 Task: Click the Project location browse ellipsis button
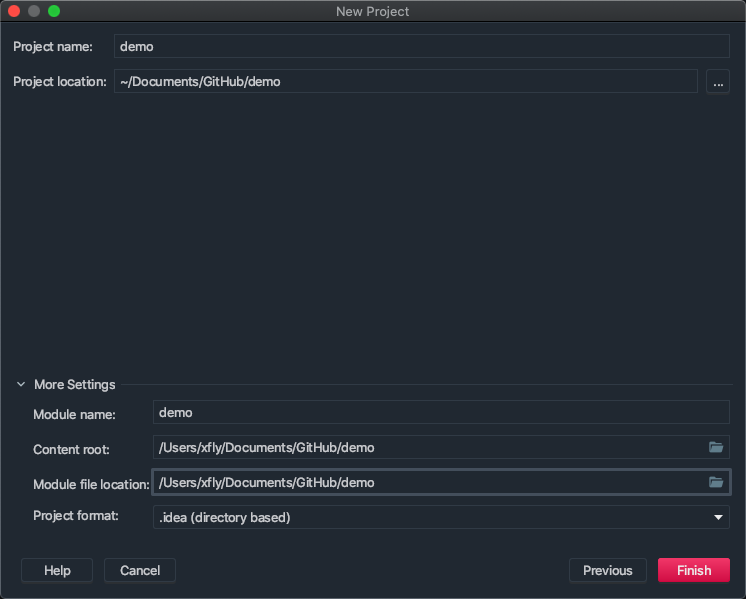click(x=718, y=82)
